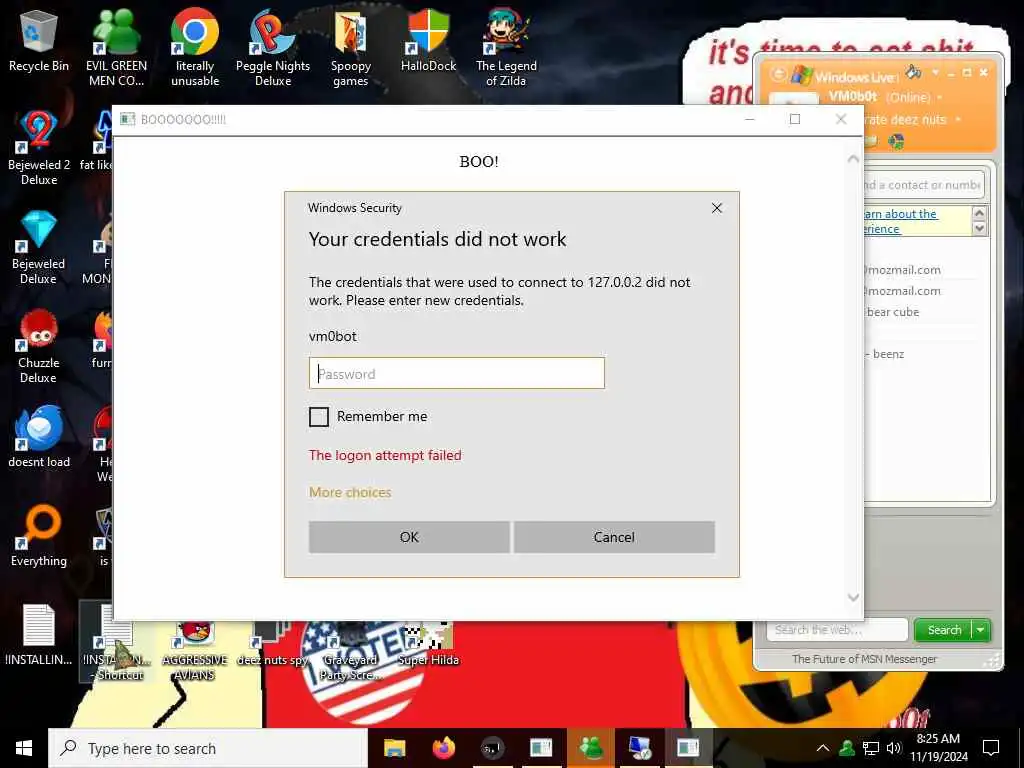Open Super Hilda desktop shortcut
Viewport: 1024px width, 768px height.
(x=428, y=644)
